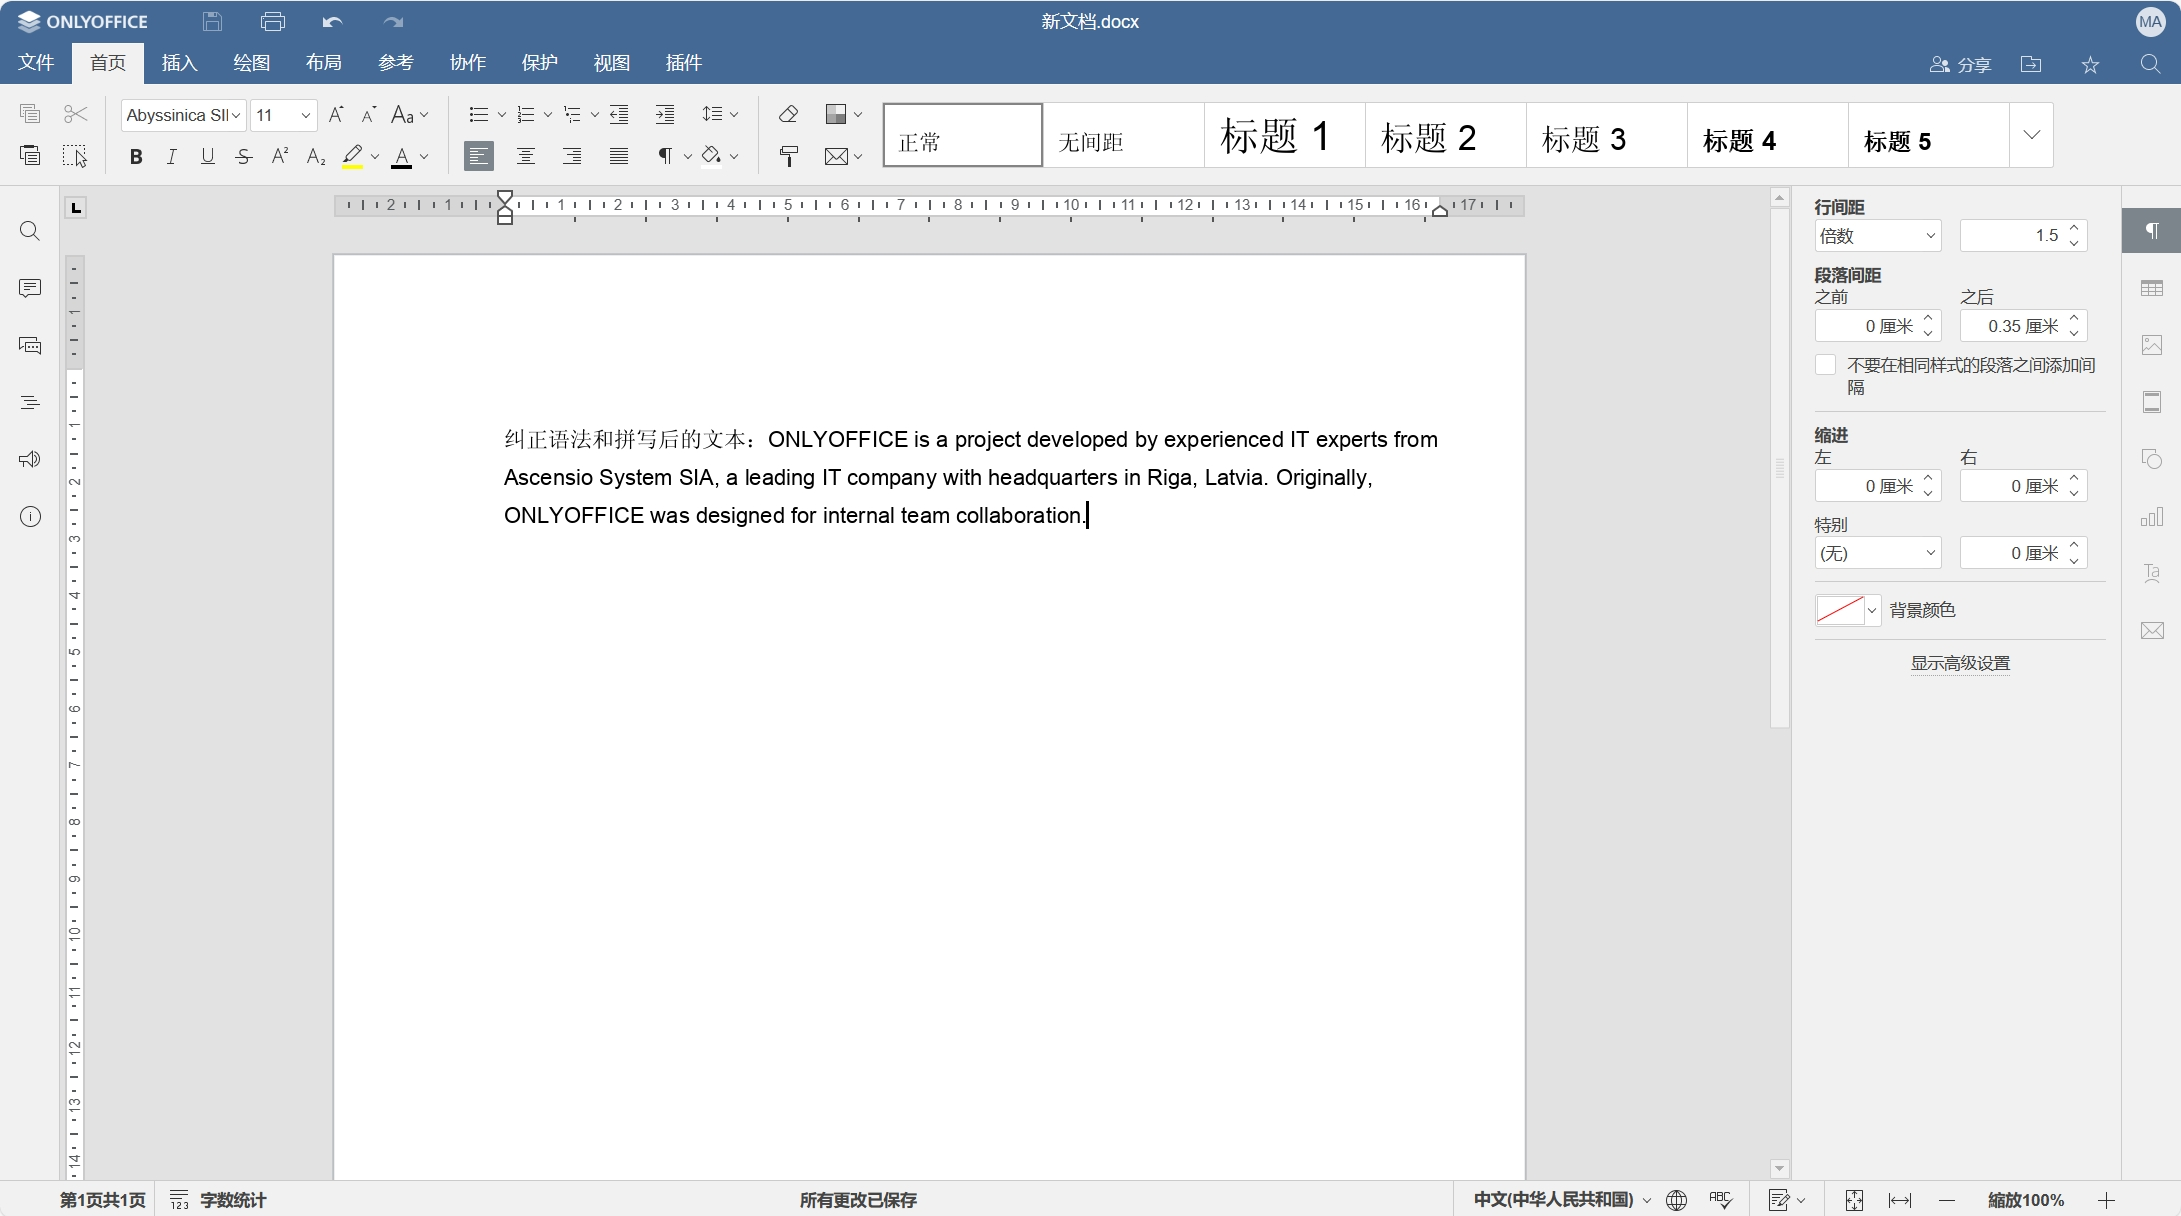Switch to the 协作 tab
2181x1216 pixels.
point(468,63)
